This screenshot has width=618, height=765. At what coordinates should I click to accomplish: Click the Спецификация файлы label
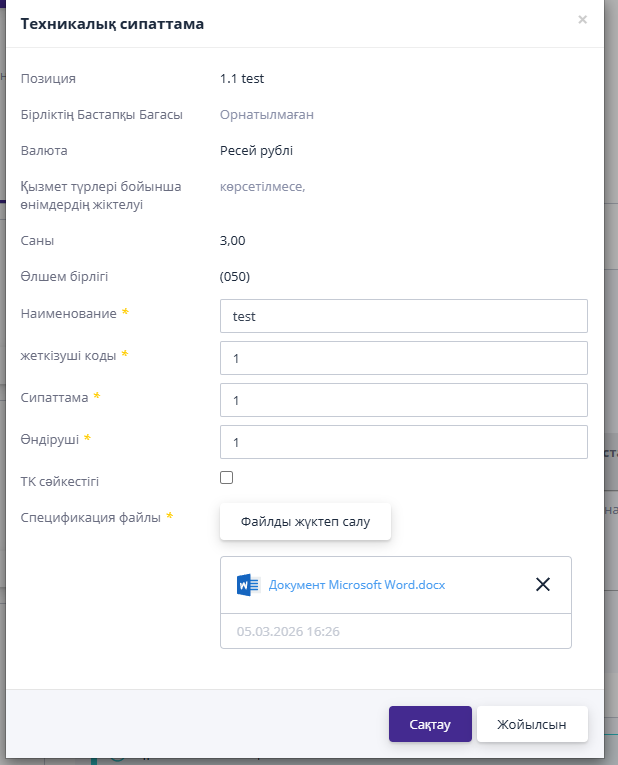(x=90, y=517)
